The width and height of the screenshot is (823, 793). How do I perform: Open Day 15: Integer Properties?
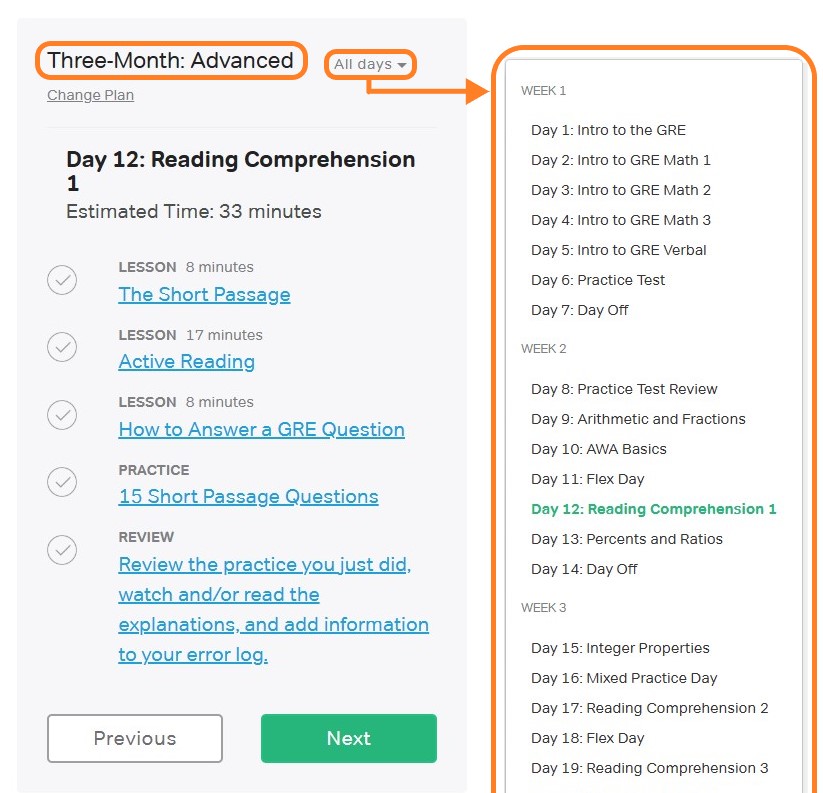point(620,648)
